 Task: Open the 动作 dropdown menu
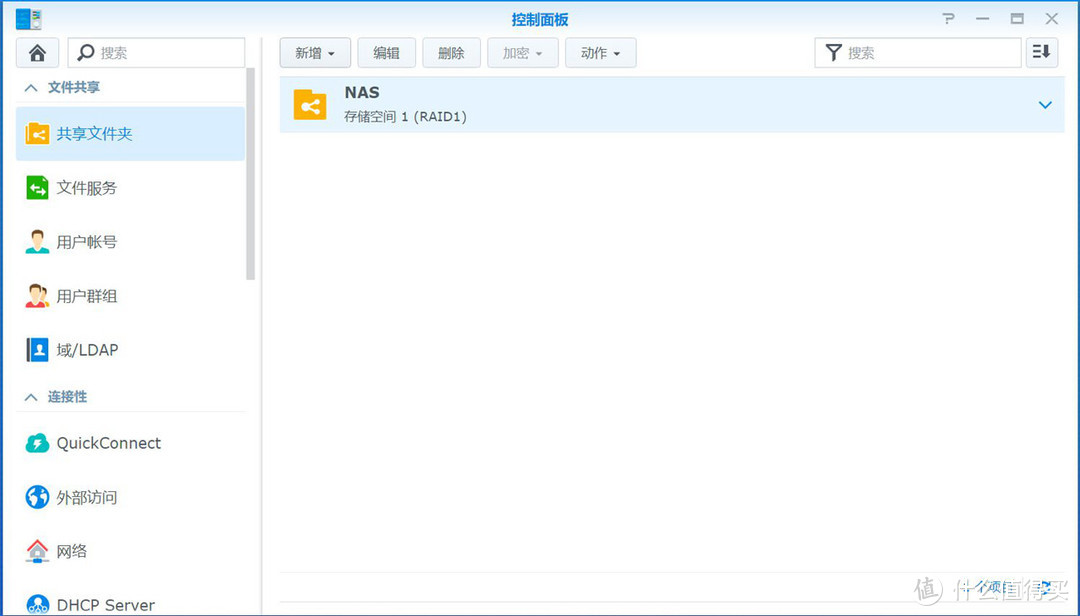coord(600,52)
